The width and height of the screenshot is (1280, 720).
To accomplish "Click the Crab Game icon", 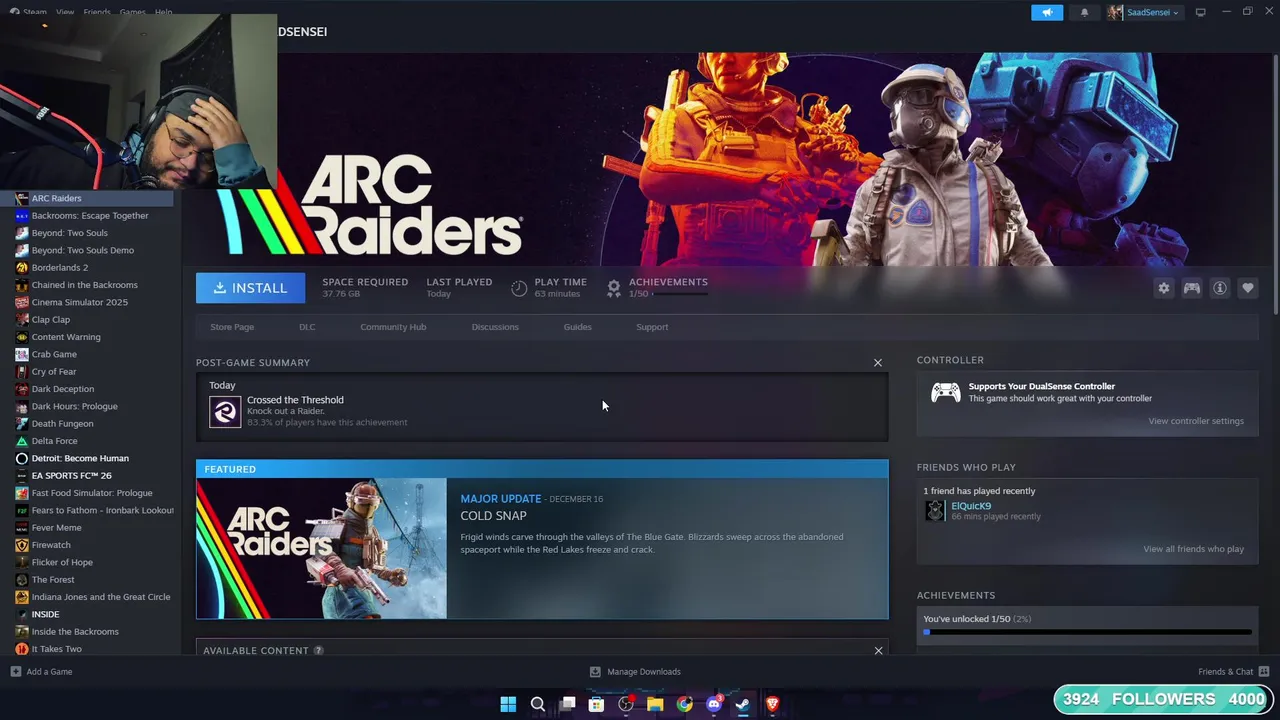I will (22, 354).
